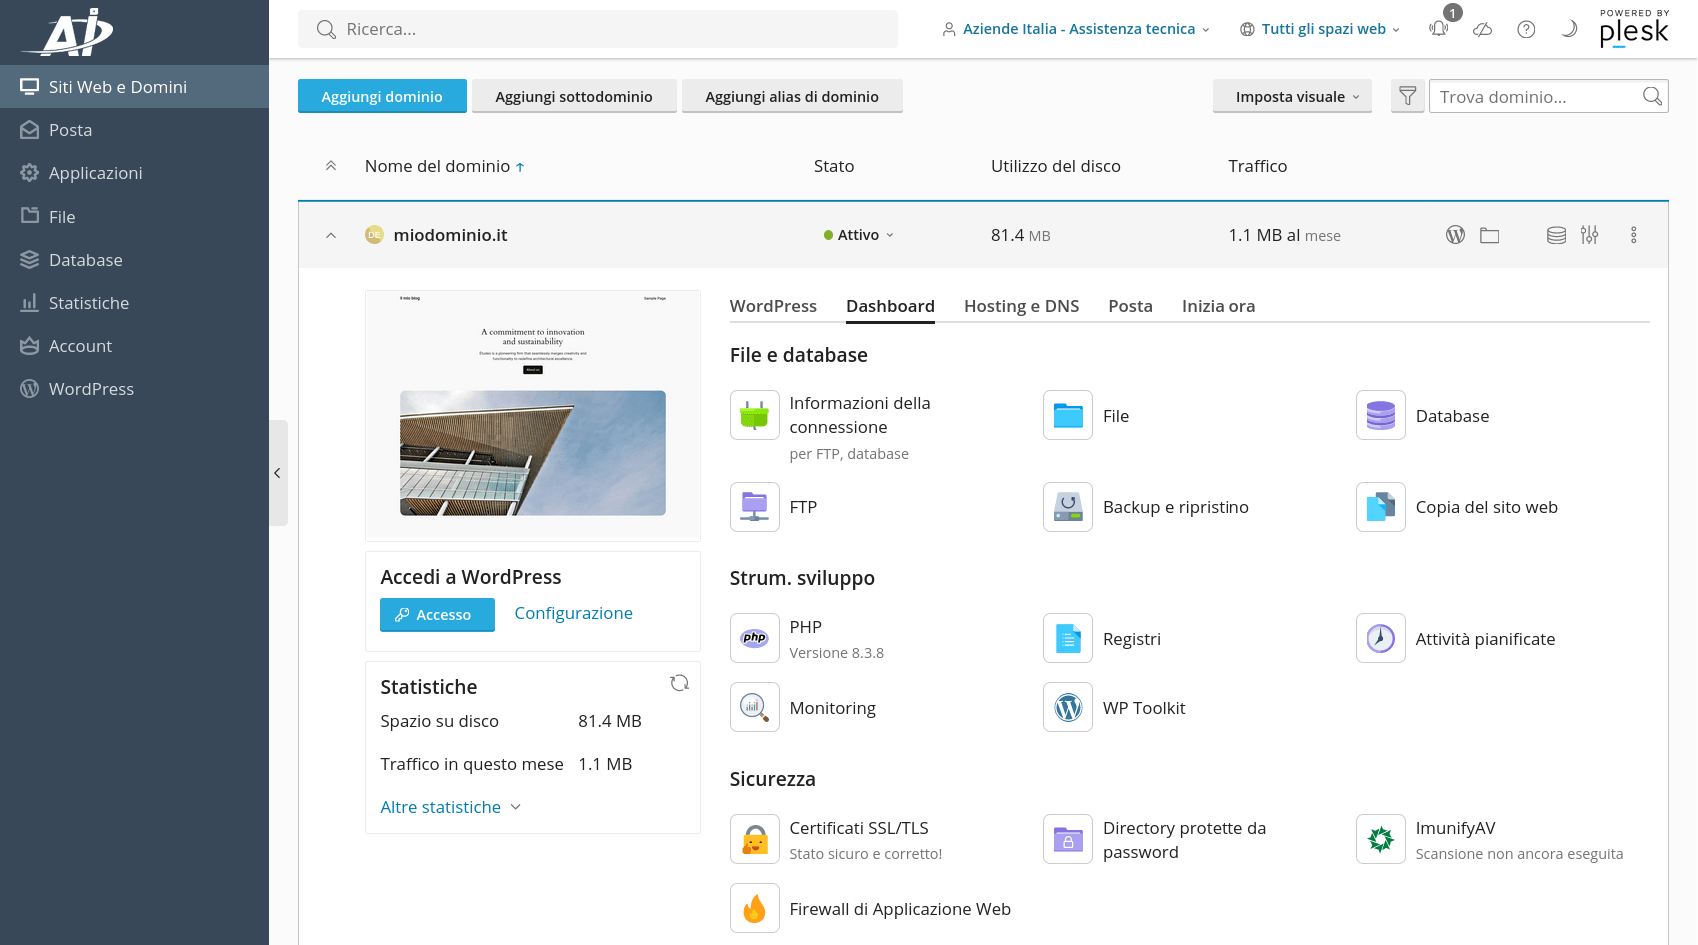
Task: Open Tutti gli spazi web dropdown
Action: point(1320,29)
